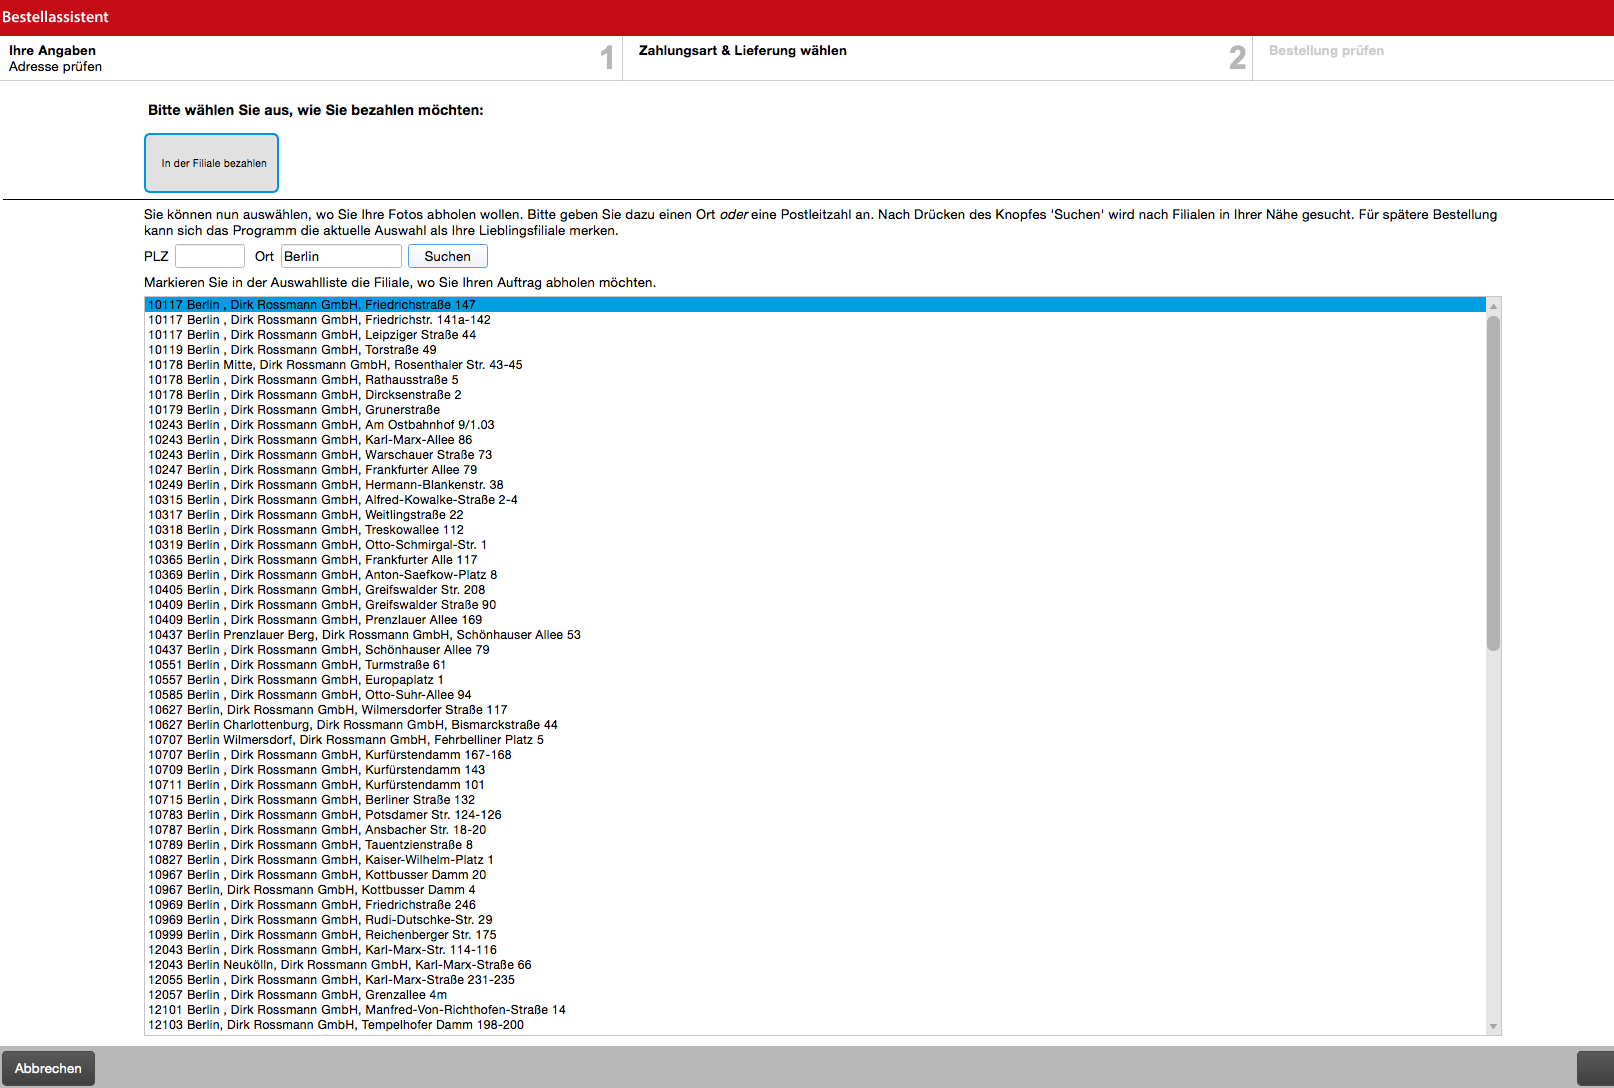Choose the Treskowallee 112 branch

[x=815, y=530]
